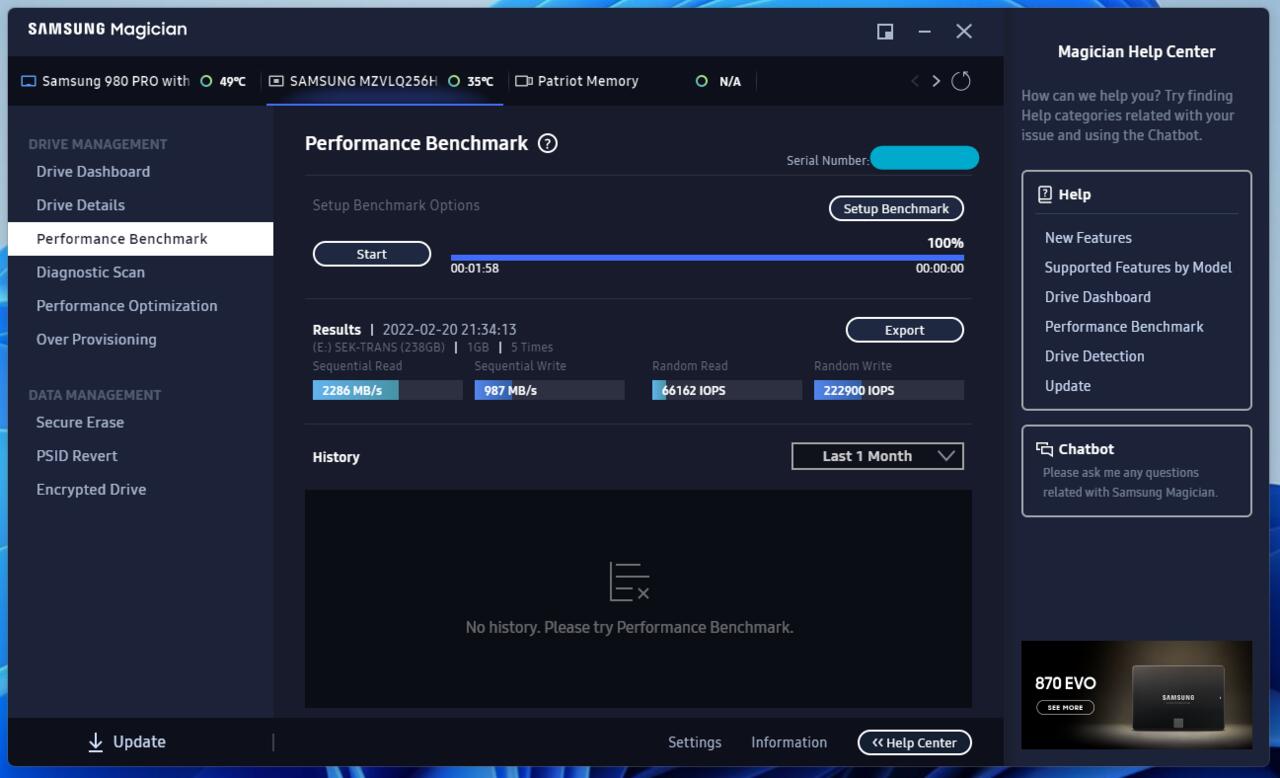Image resolution: width=1280 pixels, height=778 pixels.
Task: Show previous drive with left arrow
Action: pyautogui.click(x=914, y=81)
